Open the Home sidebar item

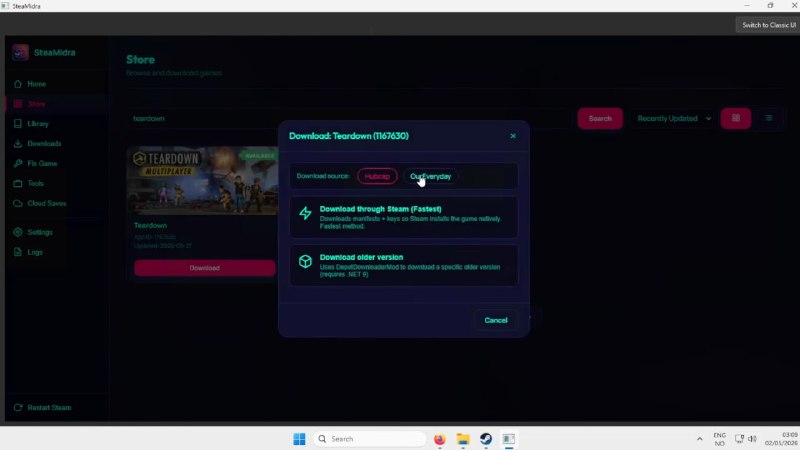[56, 84]
